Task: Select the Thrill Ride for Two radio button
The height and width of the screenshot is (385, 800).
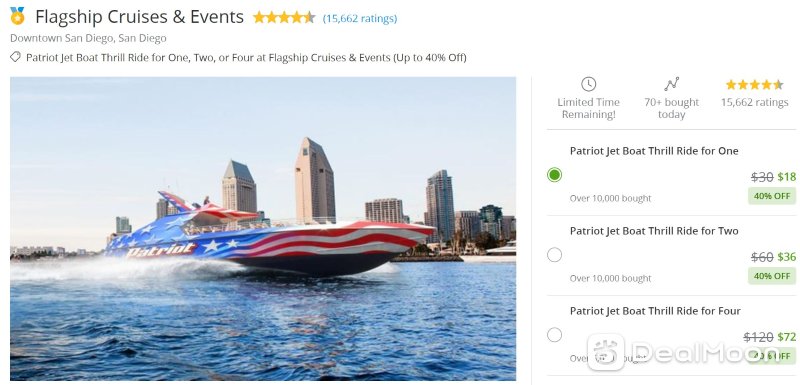Action: 555,254
